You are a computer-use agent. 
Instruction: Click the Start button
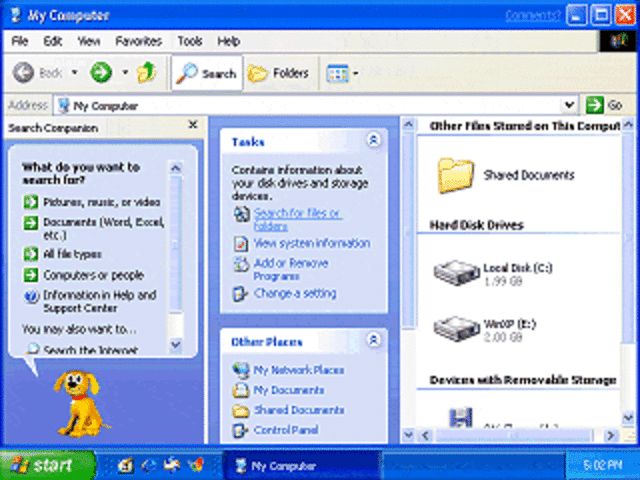[47, 465]
